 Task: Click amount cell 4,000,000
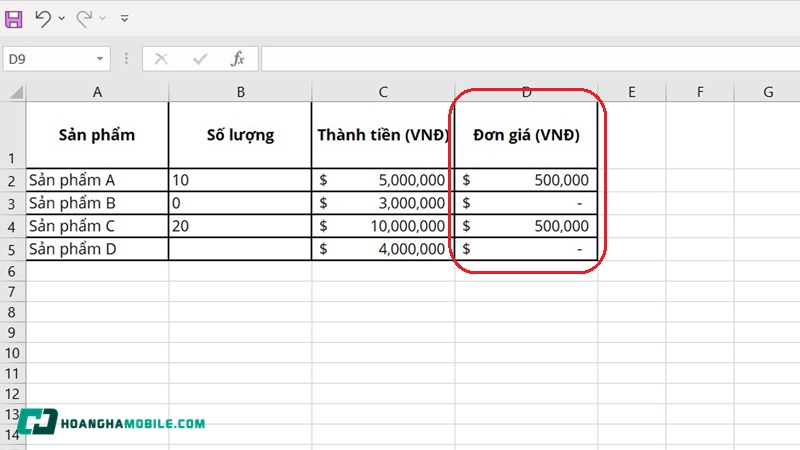[383, 249]
